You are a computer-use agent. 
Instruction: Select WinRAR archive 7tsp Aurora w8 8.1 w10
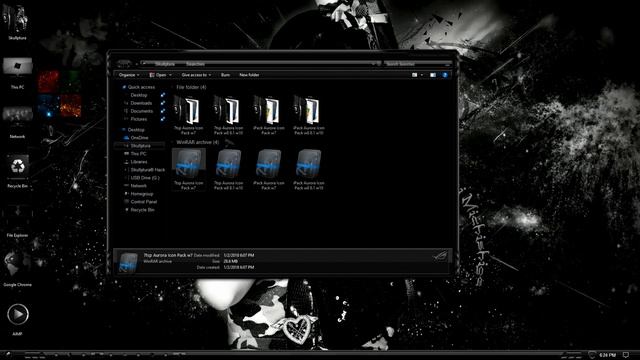pos(228,169)
